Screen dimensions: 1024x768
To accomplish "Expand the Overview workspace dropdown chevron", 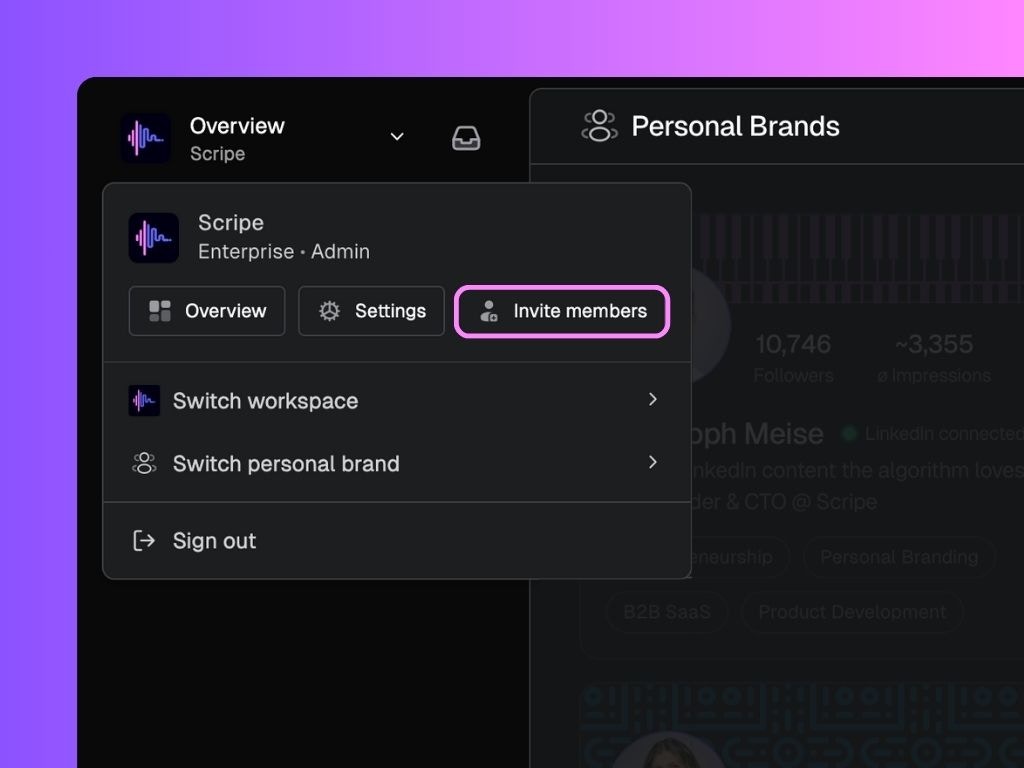I will [397, 136].
